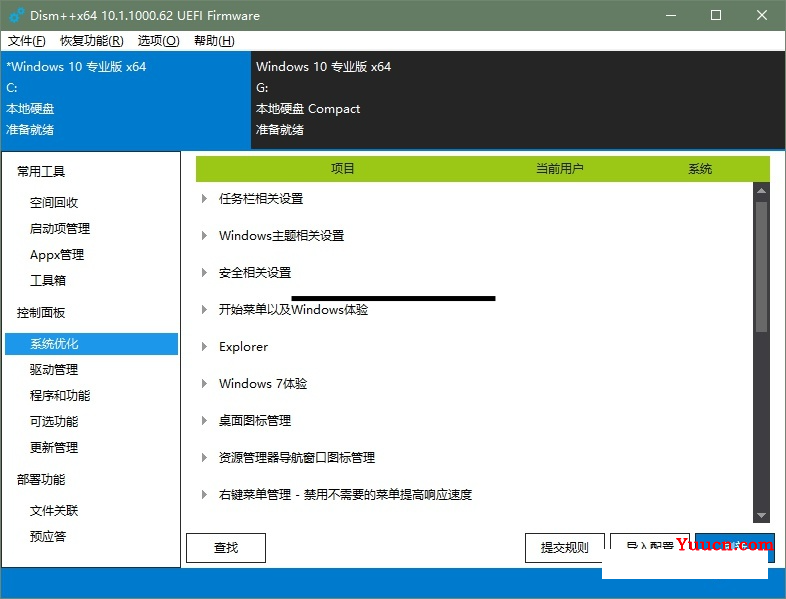Expand 任务栏相关设置 group
Viewport: 786px width, 599px height.
coord(204,198)
